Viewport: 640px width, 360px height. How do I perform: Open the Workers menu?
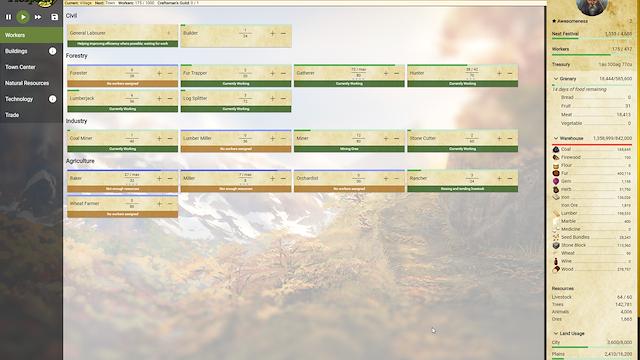(x=31, y=35)
